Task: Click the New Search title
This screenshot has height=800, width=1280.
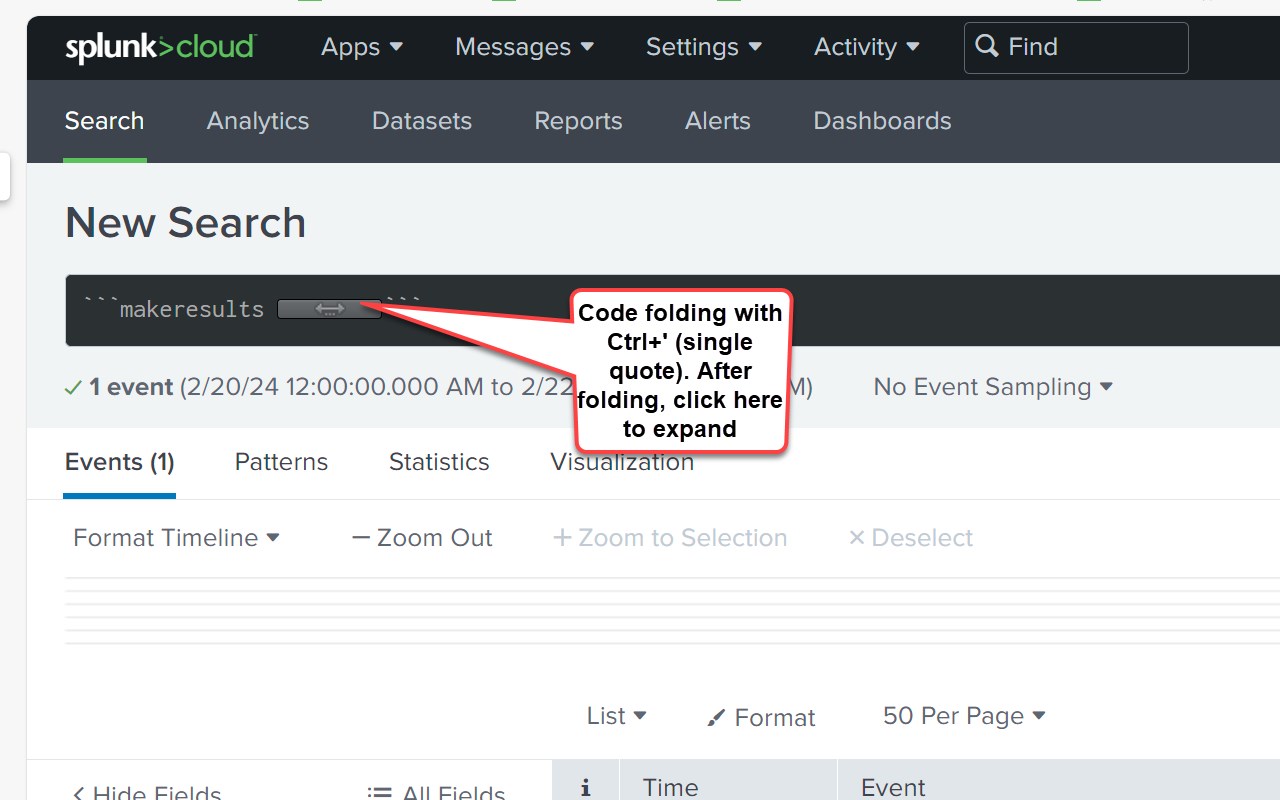Action: [x=185, y=222]
